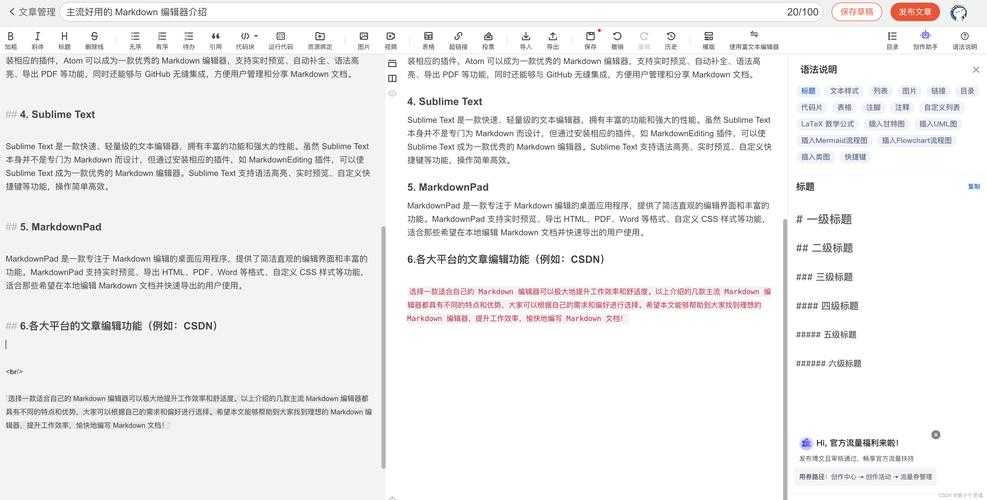Select the 插入UML图 syntax tag
The image size is (987, 500).
tap(938, 124)
